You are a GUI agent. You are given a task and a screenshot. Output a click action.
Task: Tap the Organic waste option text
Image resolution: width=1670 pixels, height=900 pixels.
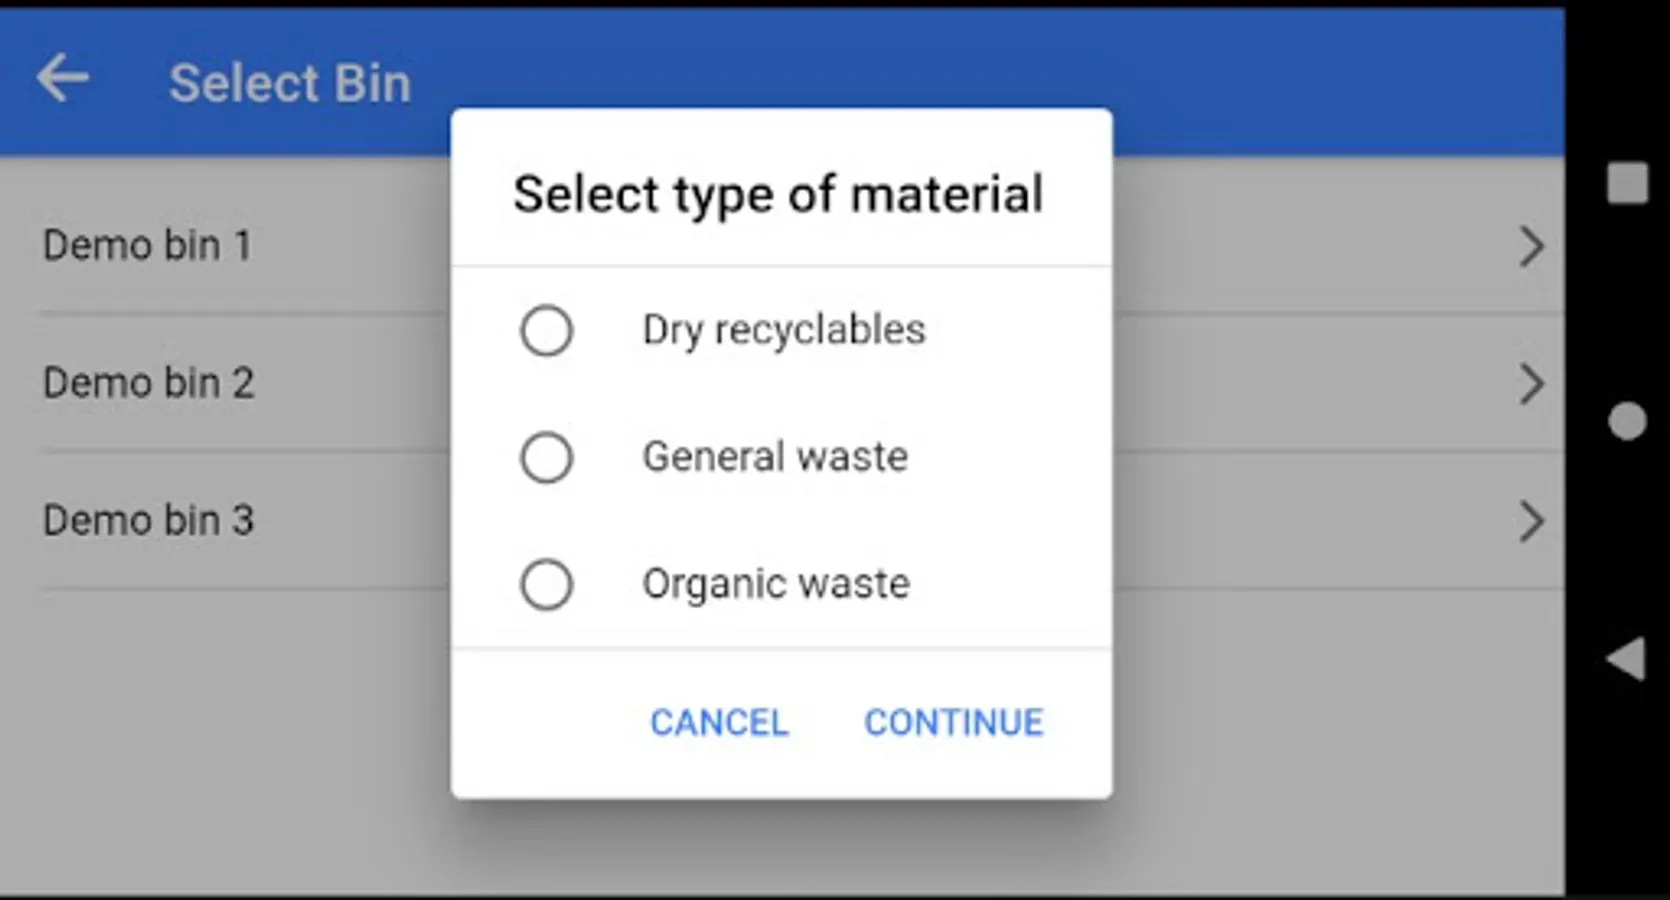click(776, 584)
